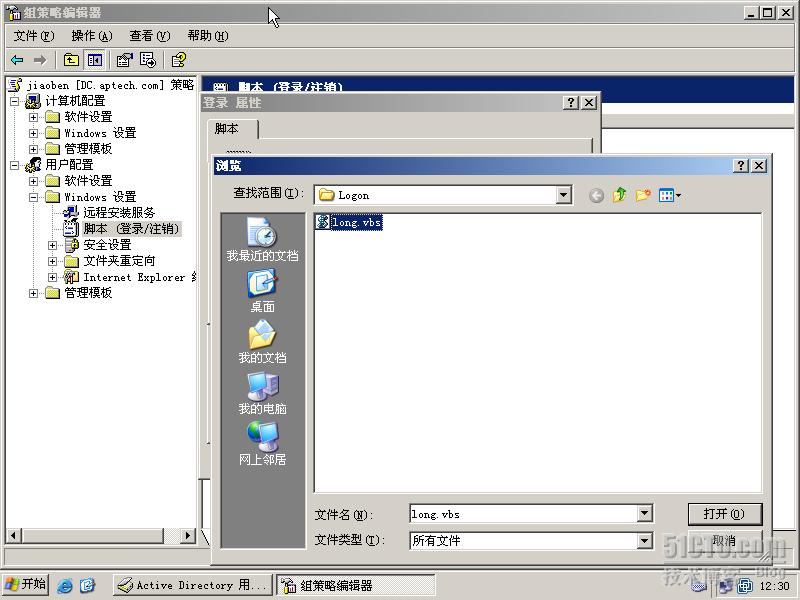The height and width of the screenshot is (600, 800).
Task: Select the long.vbs script file icon
Action: (322, 222)
